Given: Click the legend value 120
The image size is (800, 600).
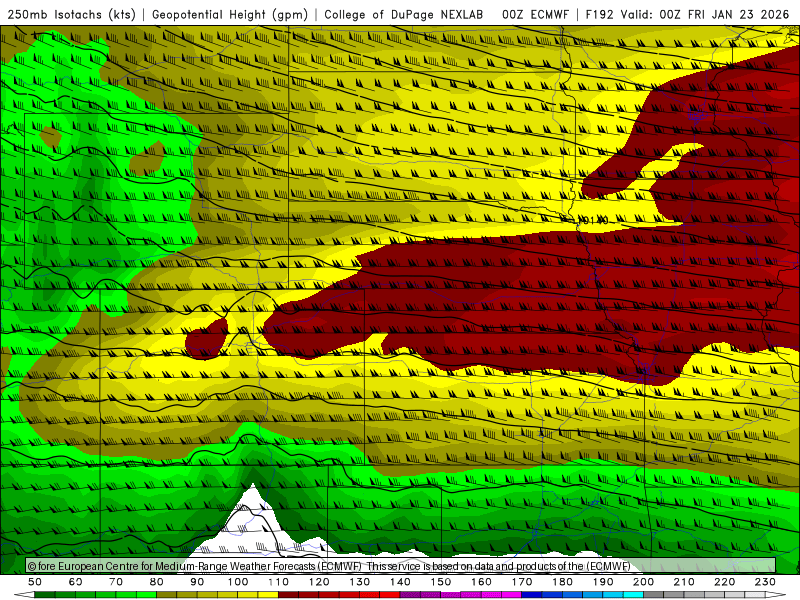Looking at the screenshot, I should point(319,582).
